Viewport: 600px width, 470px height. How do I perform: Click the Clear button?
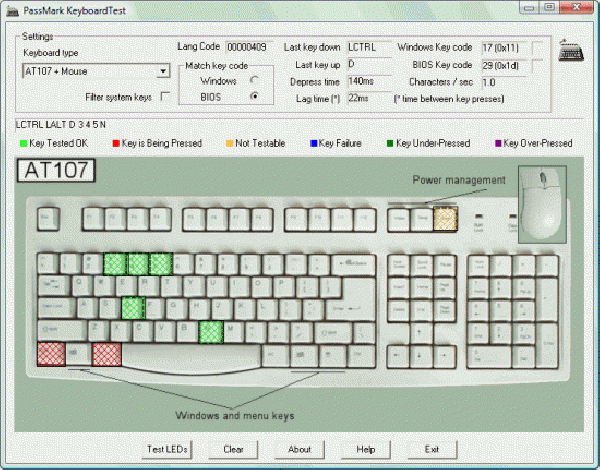coord(233,449)
